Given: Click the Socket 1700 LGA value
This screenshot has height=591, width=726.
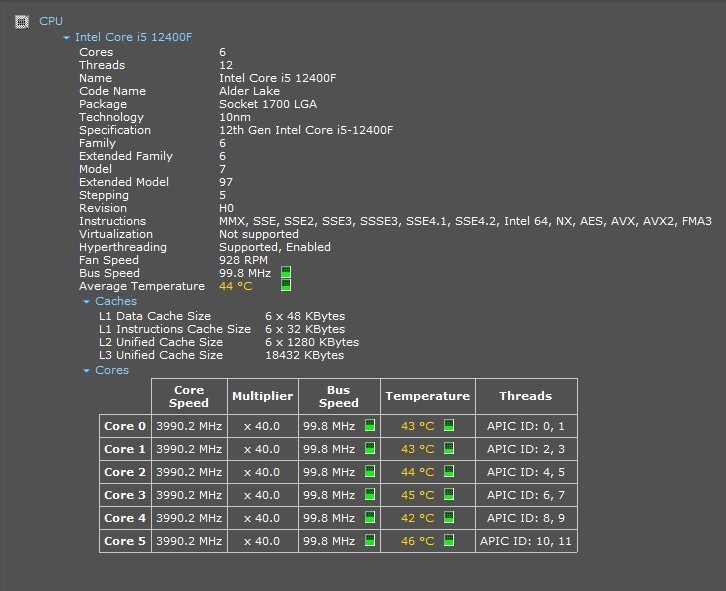Looking at the screenshot, I should coord(268,104).
